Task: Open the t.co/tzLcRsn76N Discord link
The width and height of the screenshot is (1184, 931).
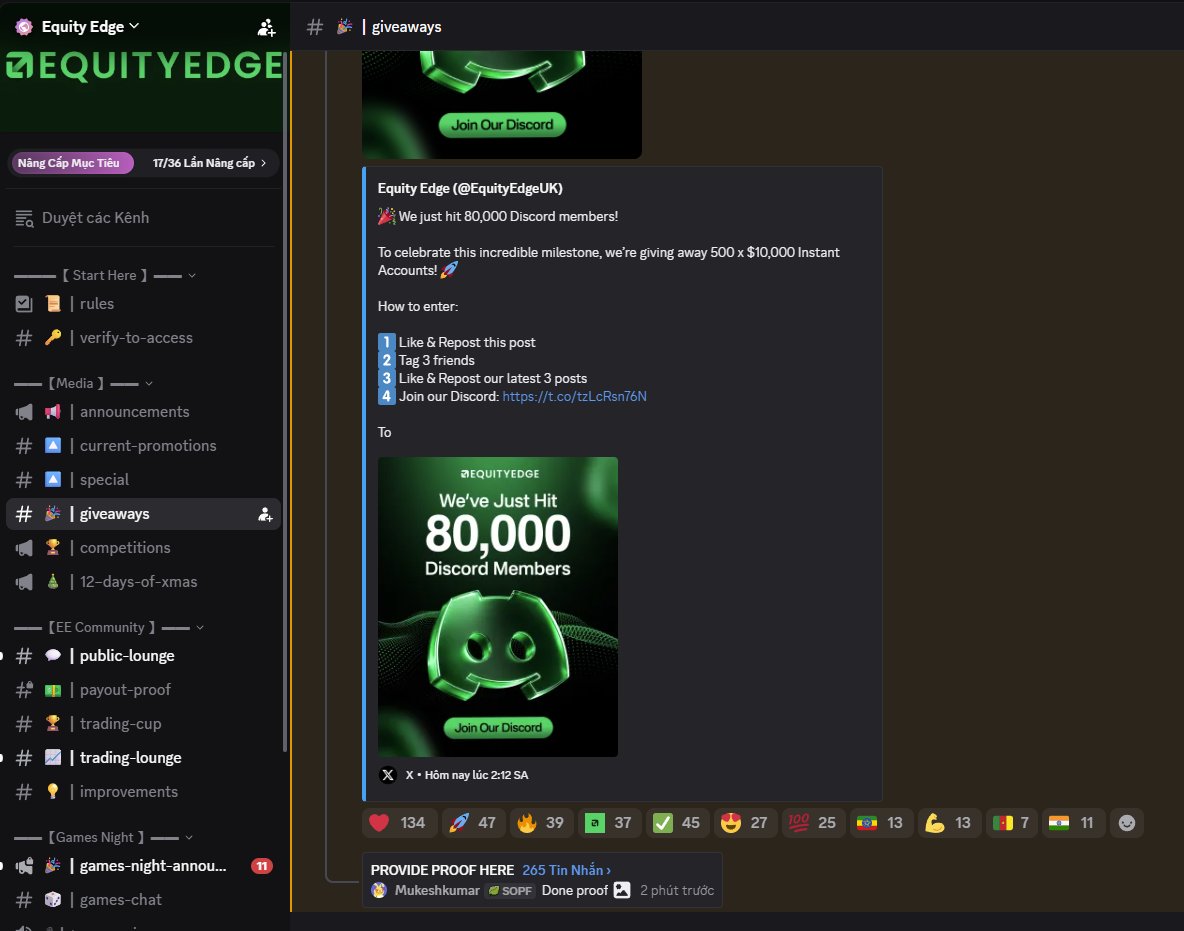Action: click(x=574, y=396)
